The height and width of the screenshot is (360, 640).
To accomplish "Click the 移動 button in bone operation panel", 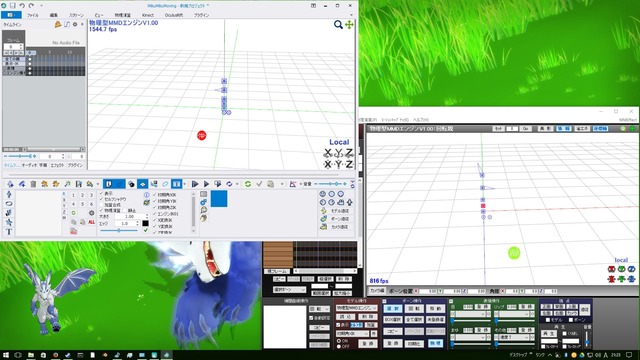I will pos(435,309).
